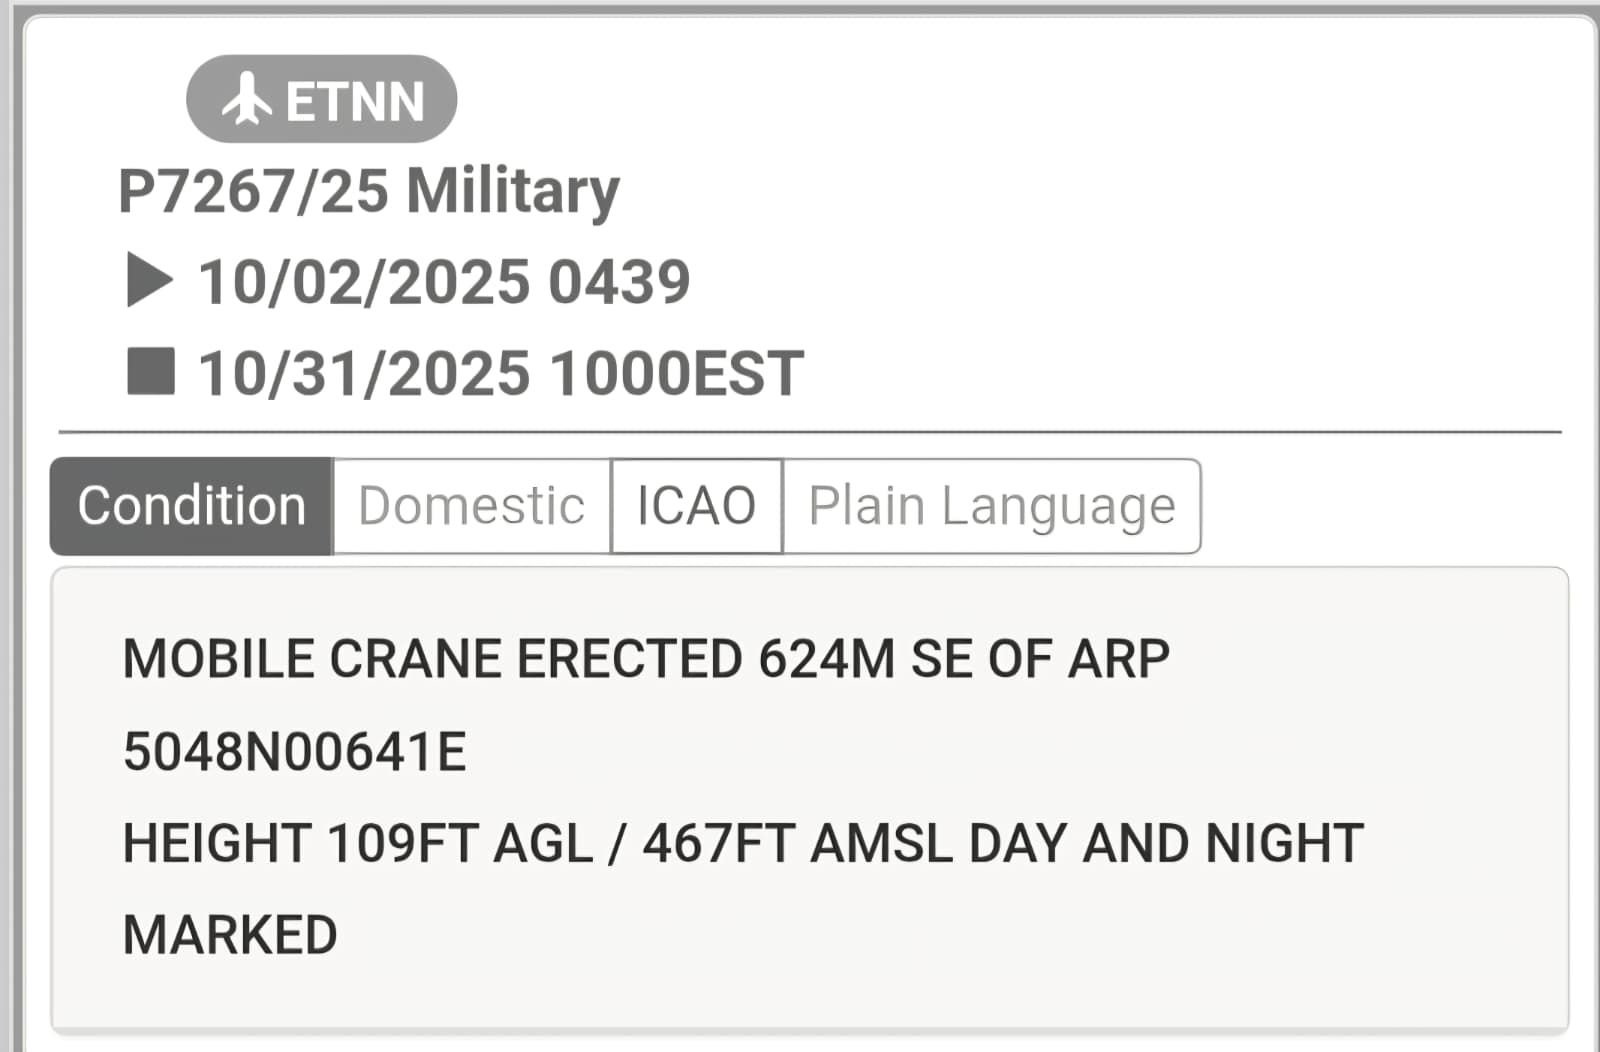Click the airplane icon in the ETNN badge
Viewport: 1600px width, 1052px height.
click(246, 99)
